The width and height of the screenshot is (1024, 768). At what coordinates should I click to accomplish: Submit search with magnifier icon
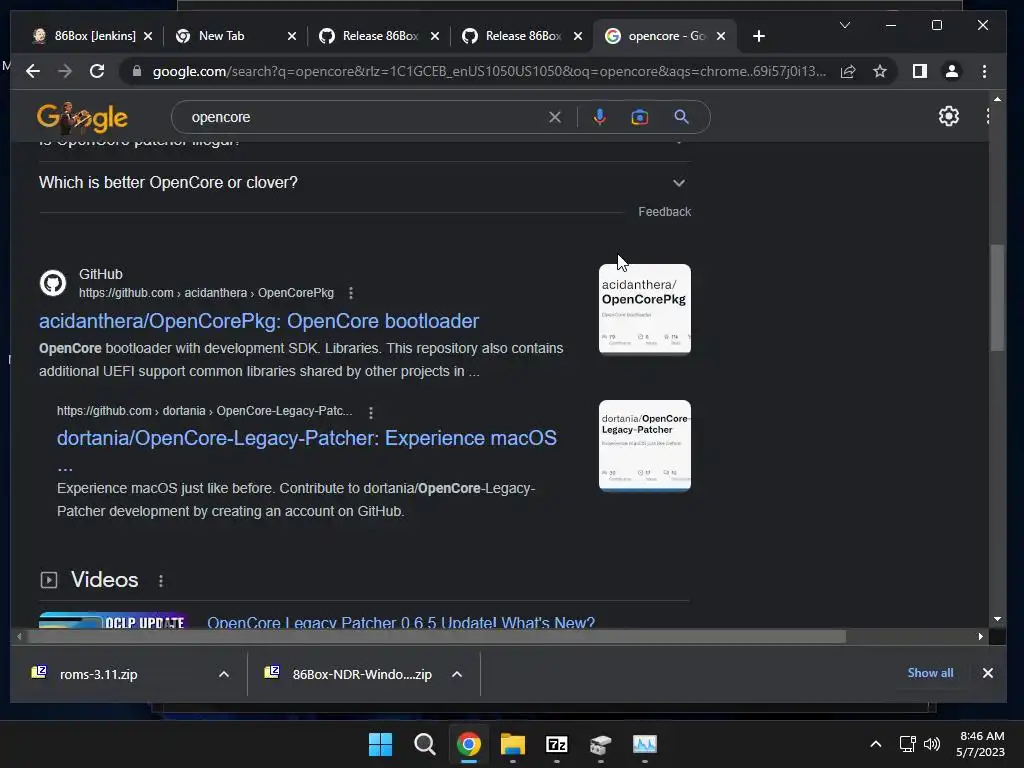[x=681, y=117]
